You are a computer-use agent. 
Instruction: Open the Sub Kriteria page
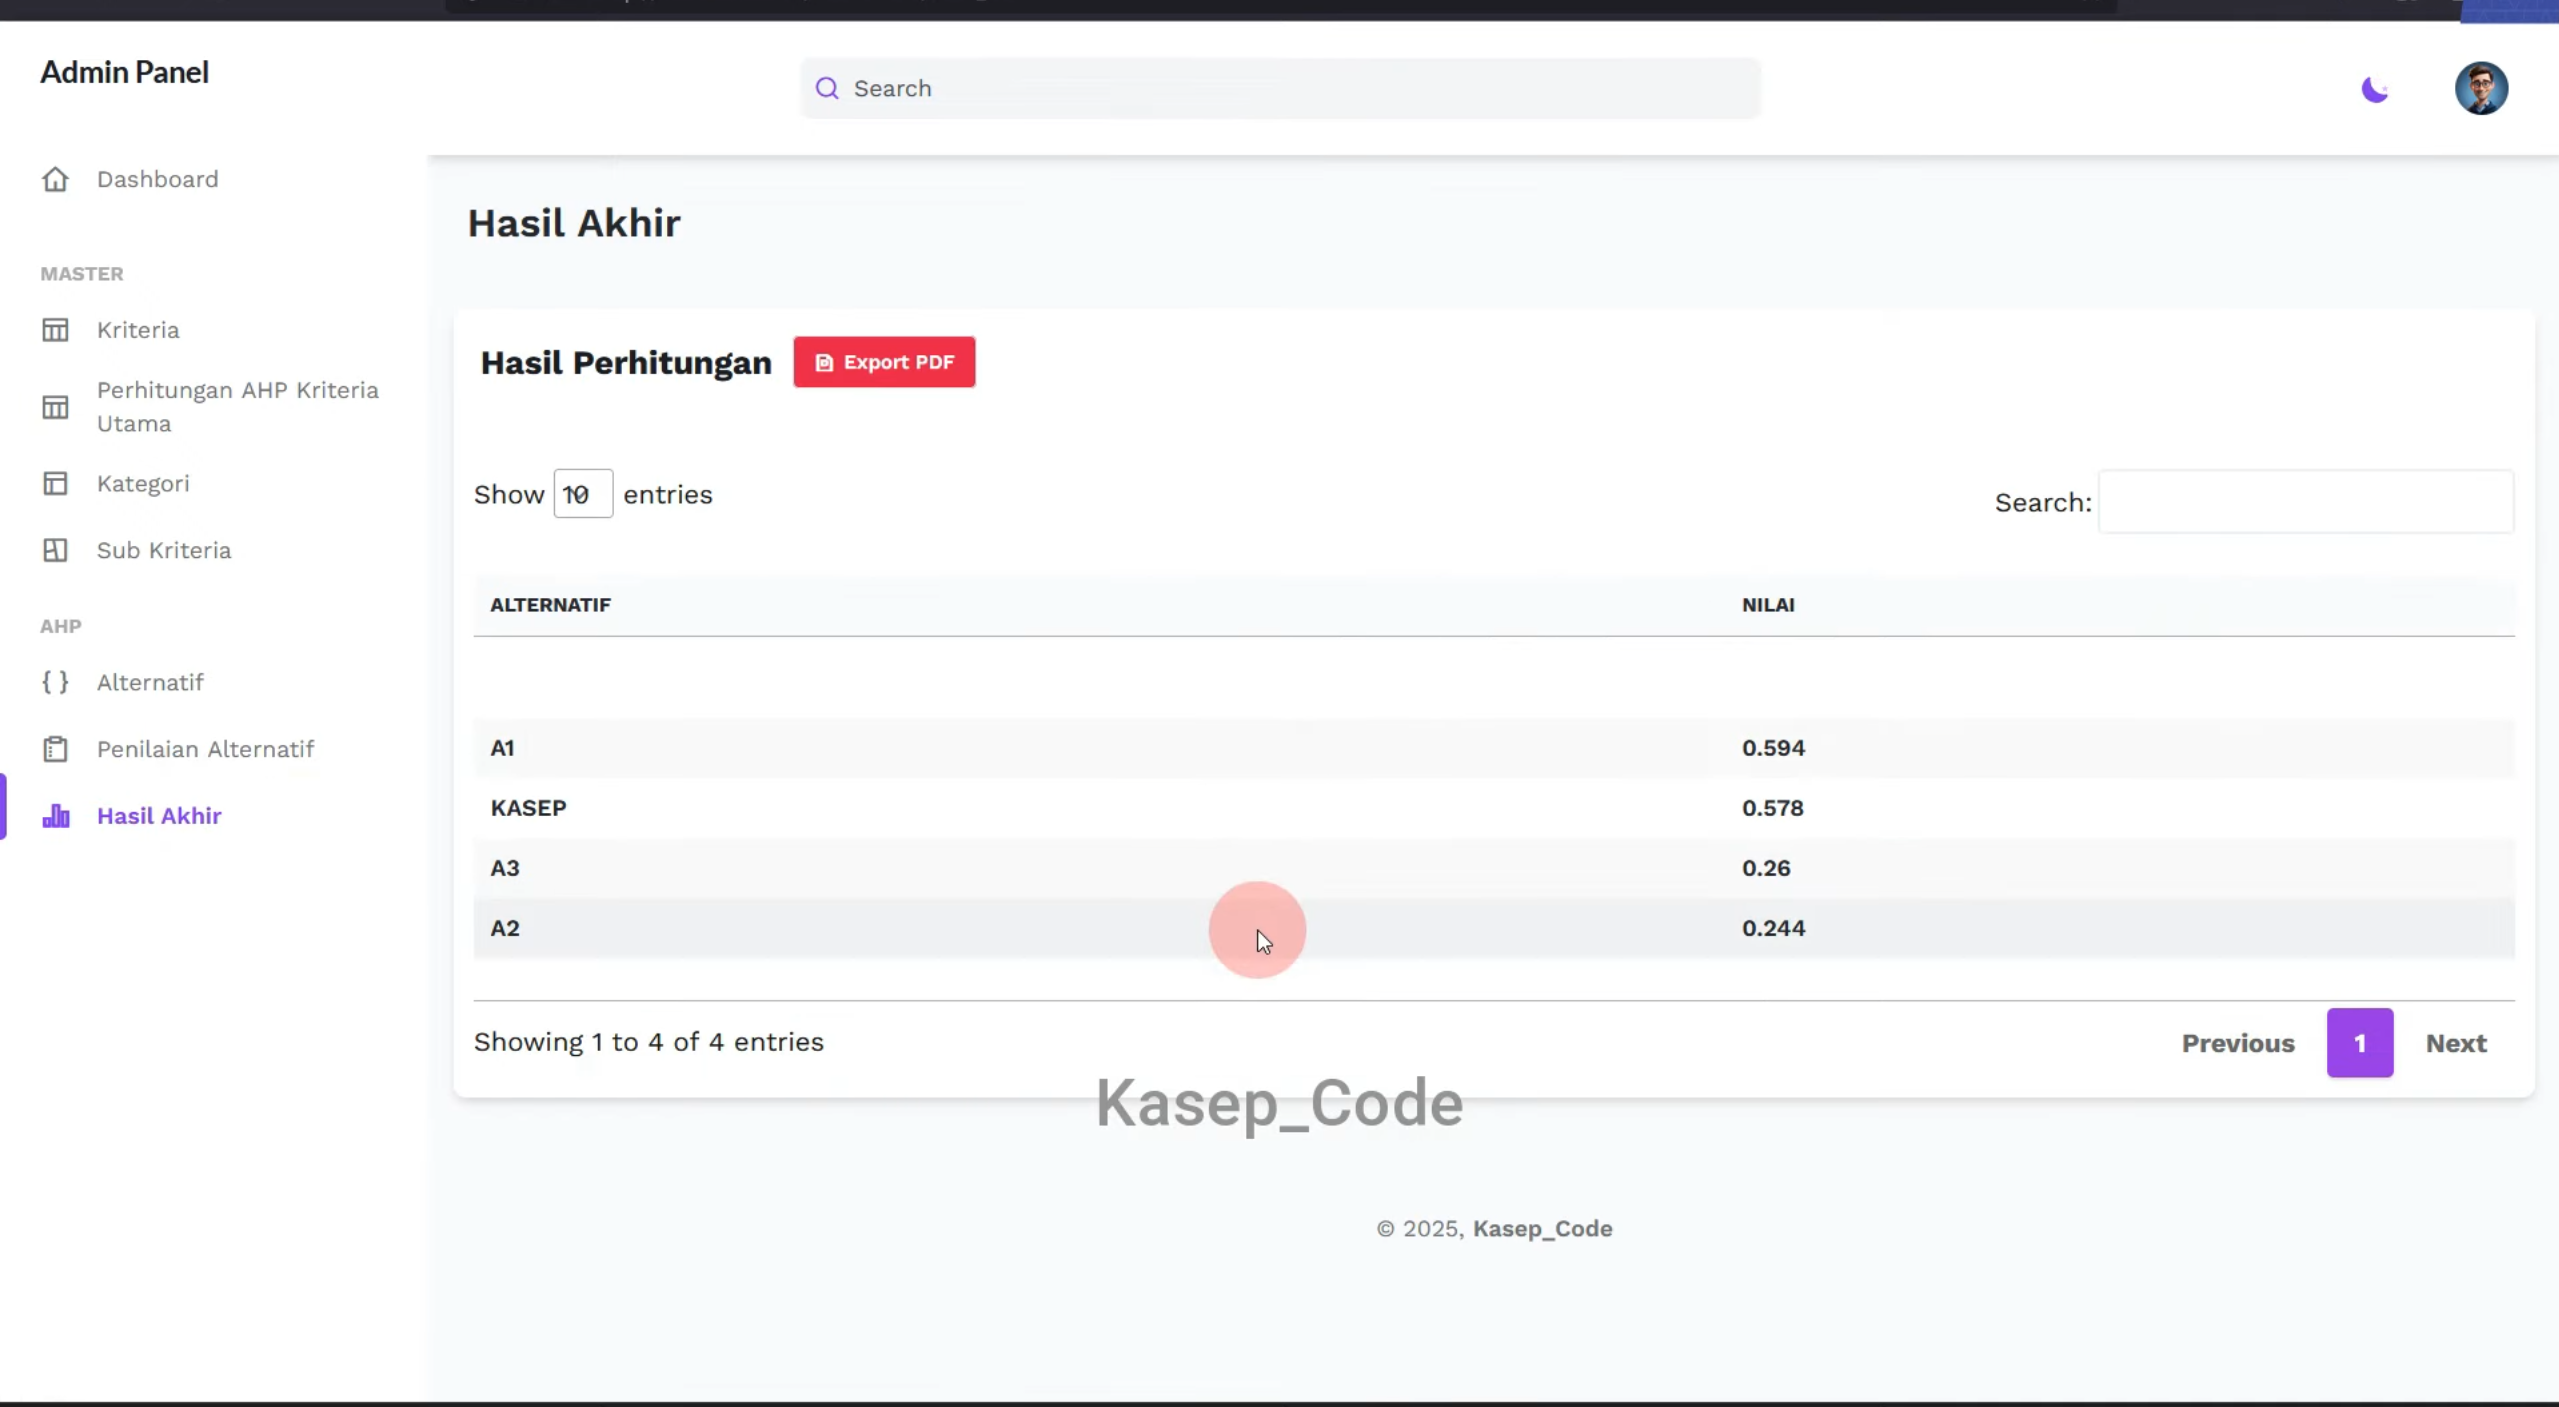164,551
